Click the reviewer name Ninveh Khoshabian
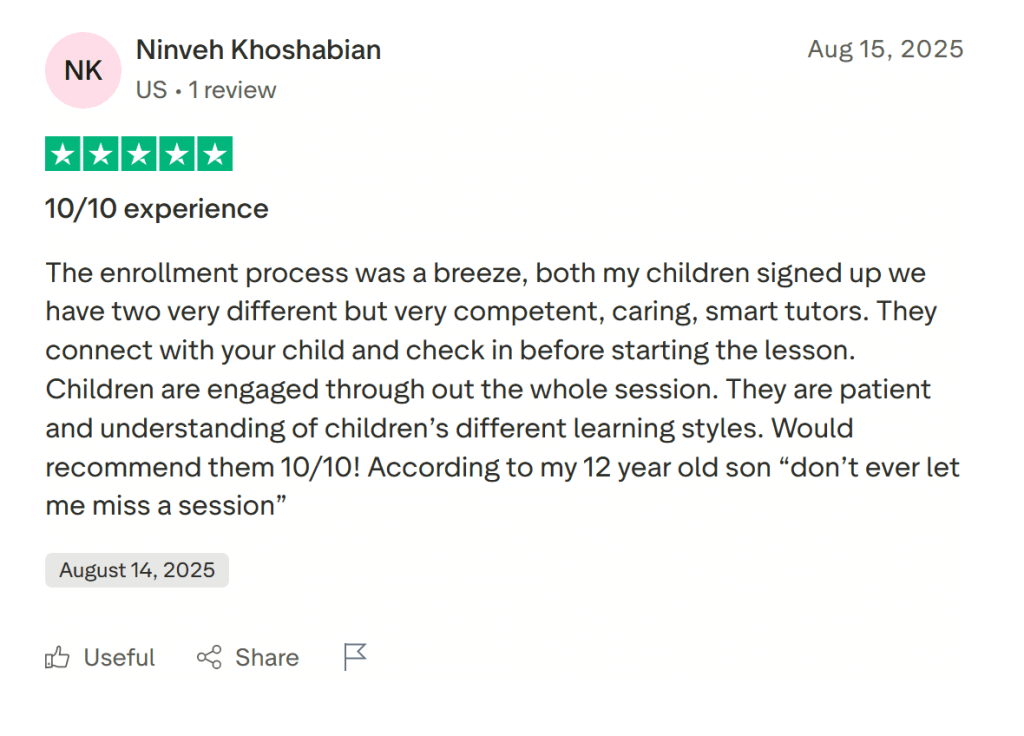Image resolution: width=1024 pixels, height=736 pixels. [258, 50]
